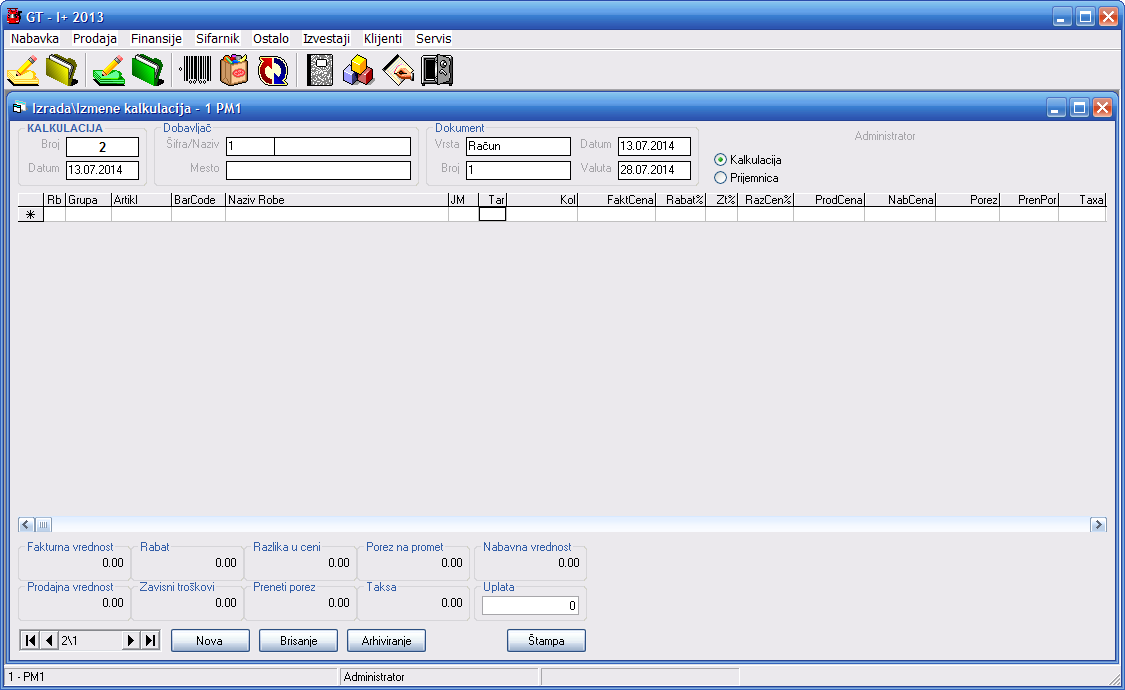Click the Uplata input field
Viewport: 1125px width, 690px height.
(x=530, y=606)
